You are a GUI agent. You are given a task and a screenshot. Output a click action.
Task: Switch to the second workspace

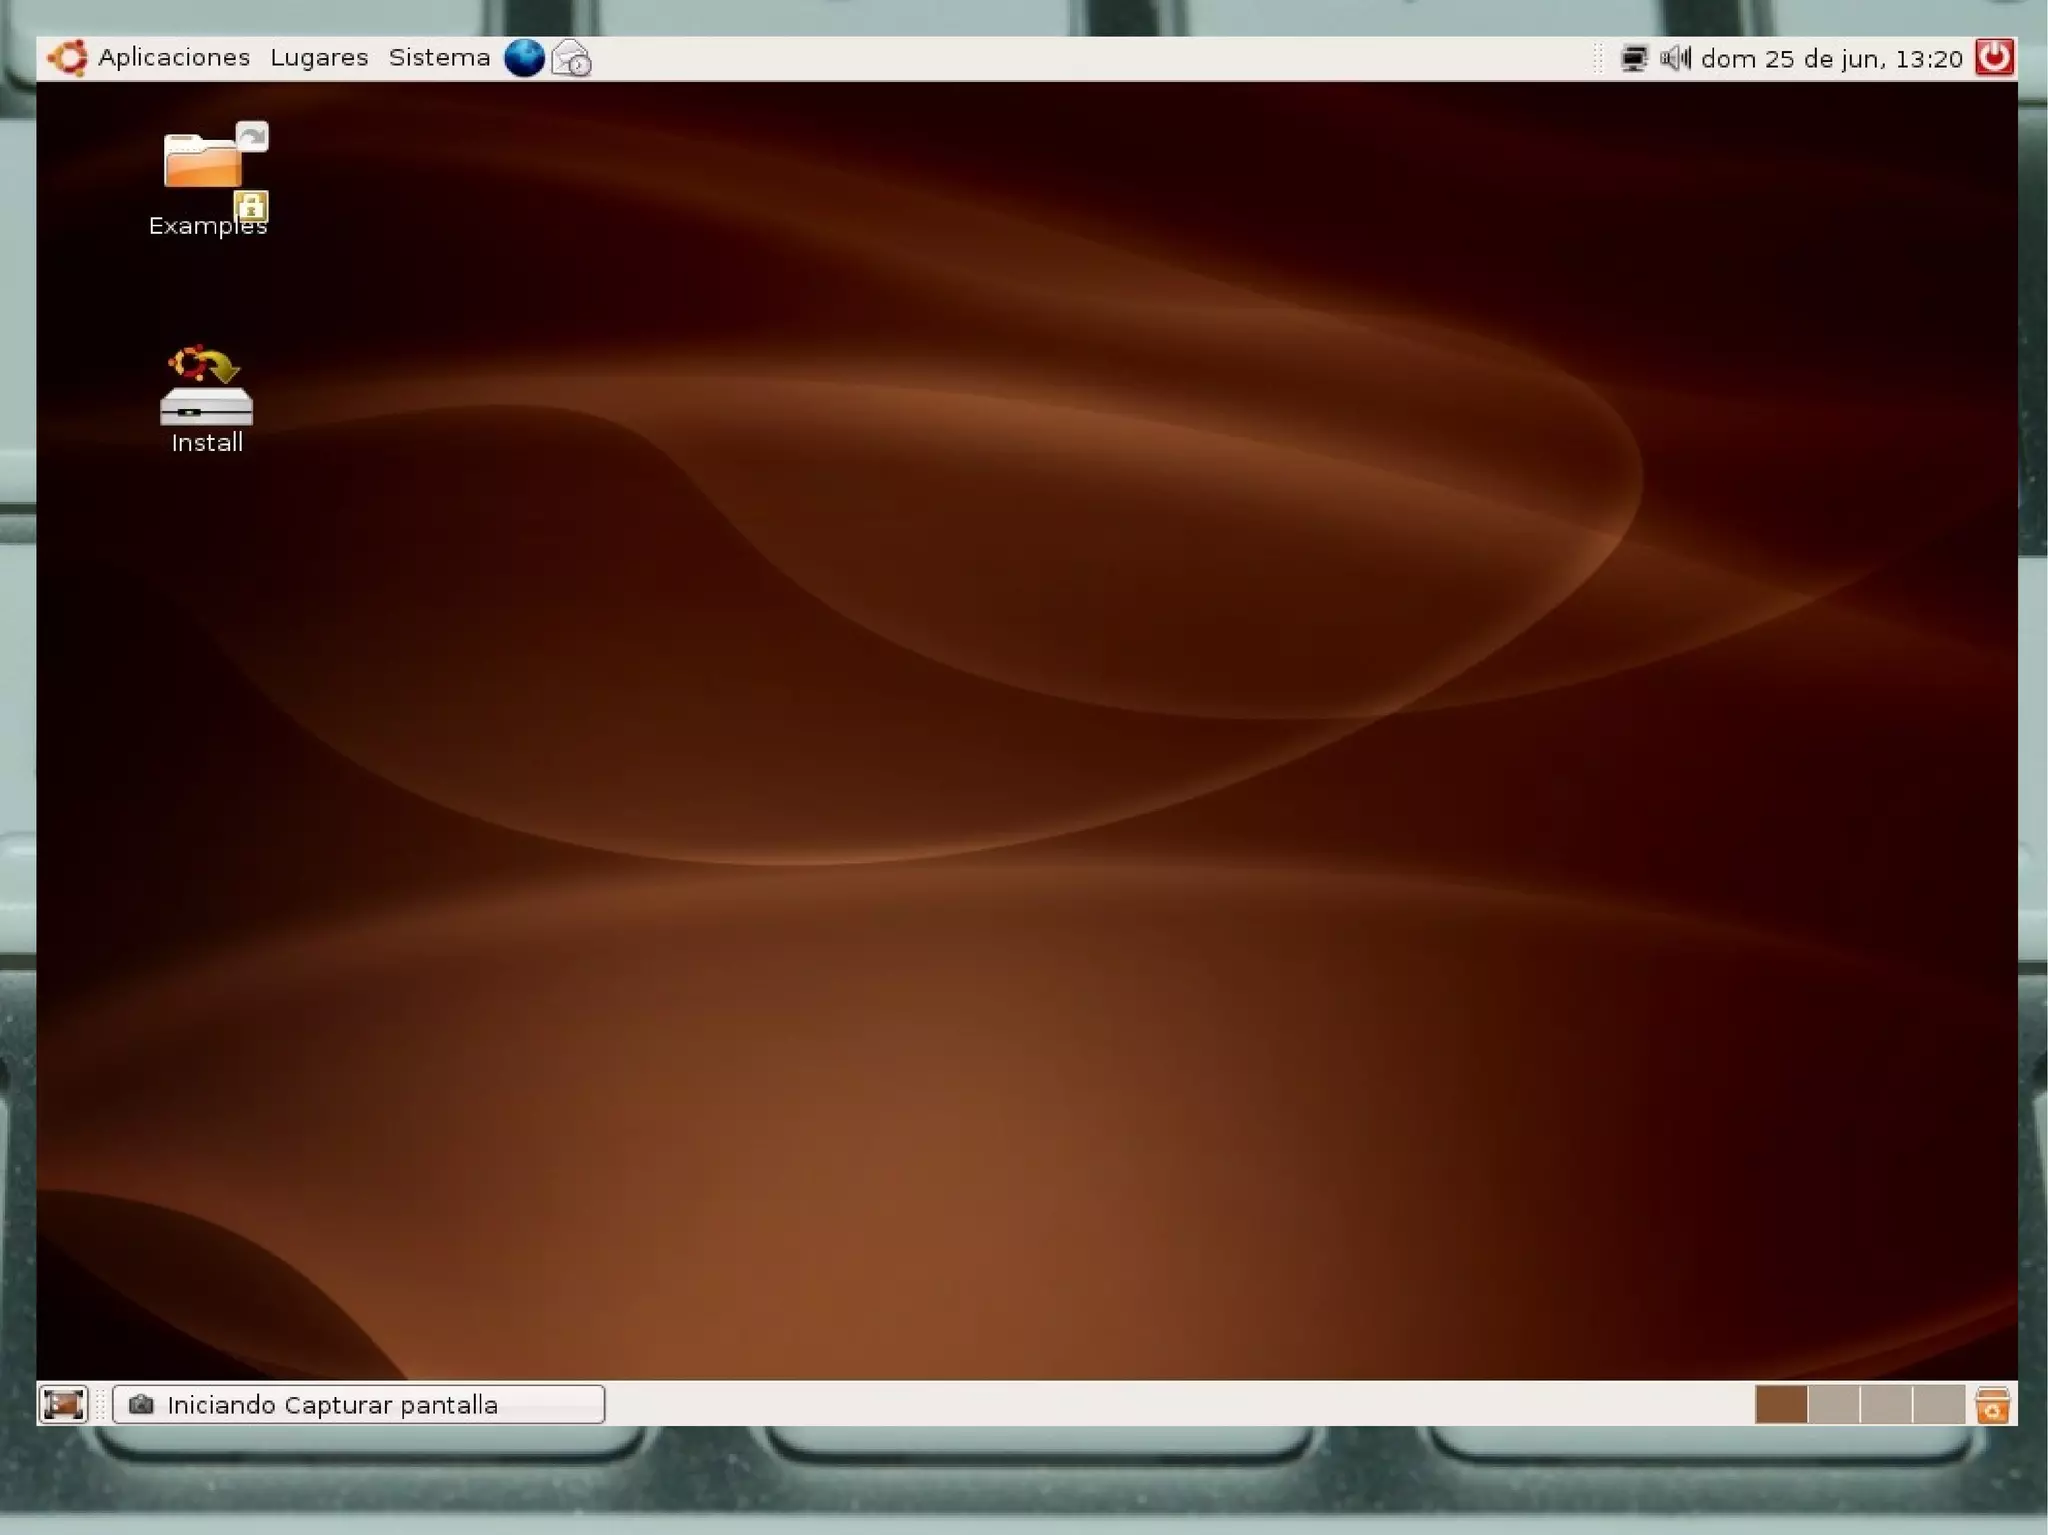1834,1404
